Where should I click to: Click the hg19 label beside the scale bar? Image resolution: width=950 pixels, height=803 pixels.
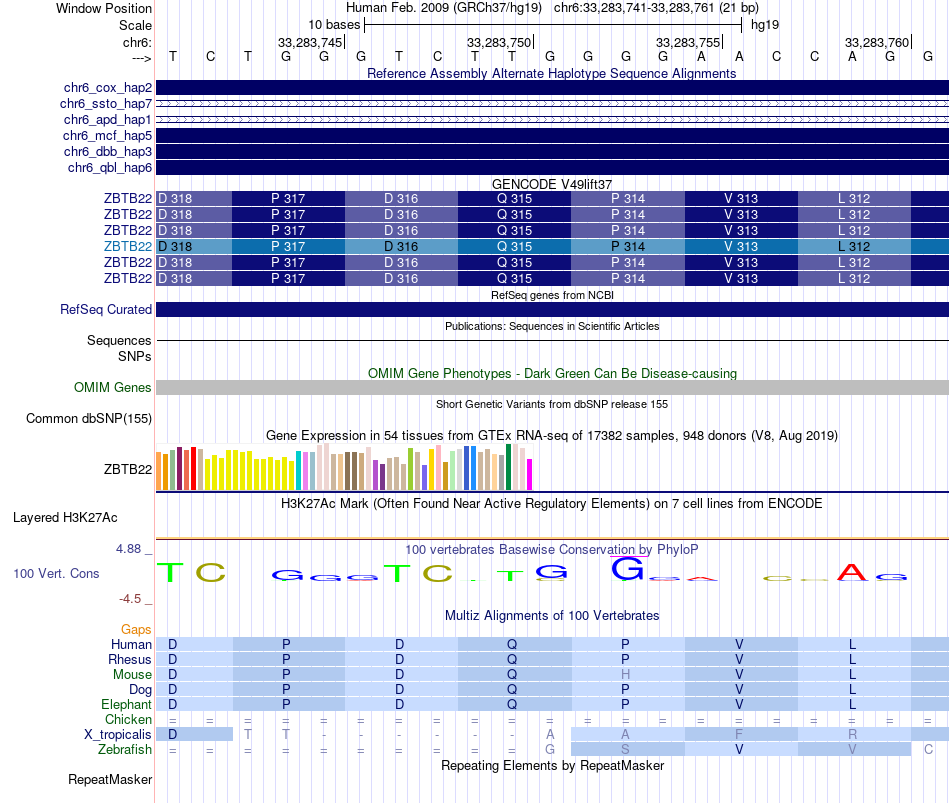point(765,25)
